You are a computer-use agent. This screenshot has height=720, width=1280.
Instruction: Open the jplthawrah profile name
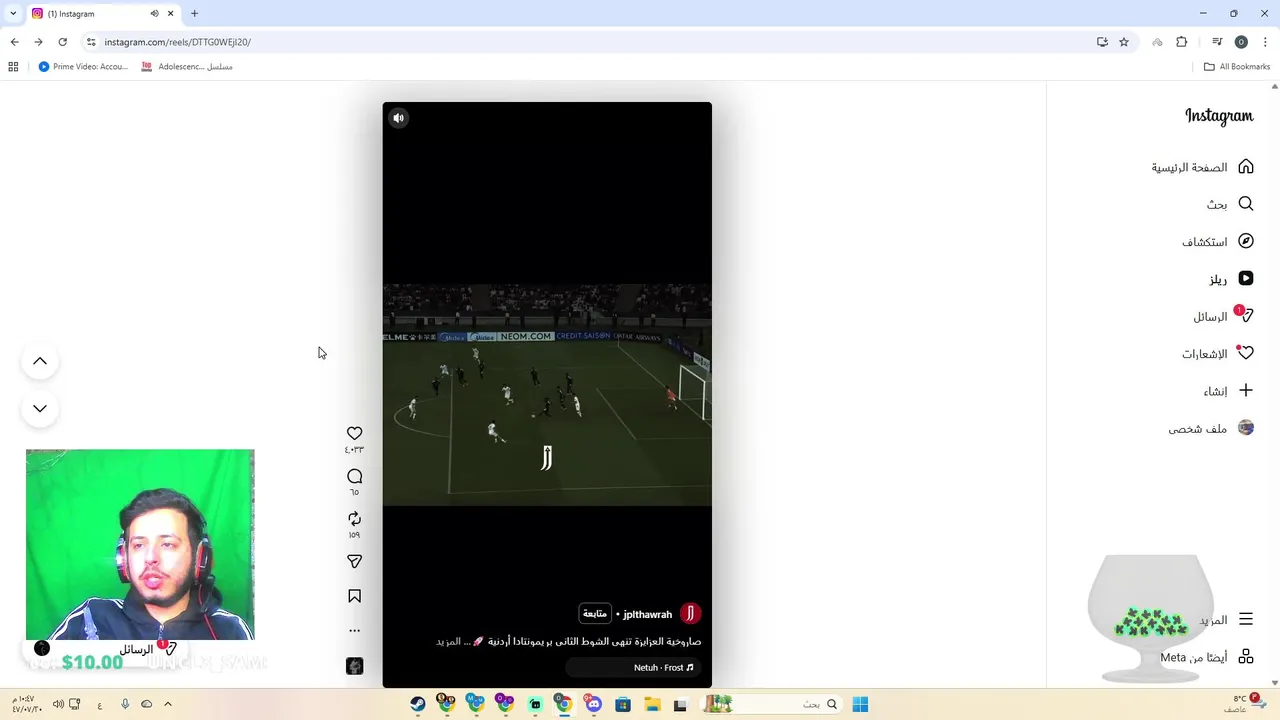(x=647, y=614)
